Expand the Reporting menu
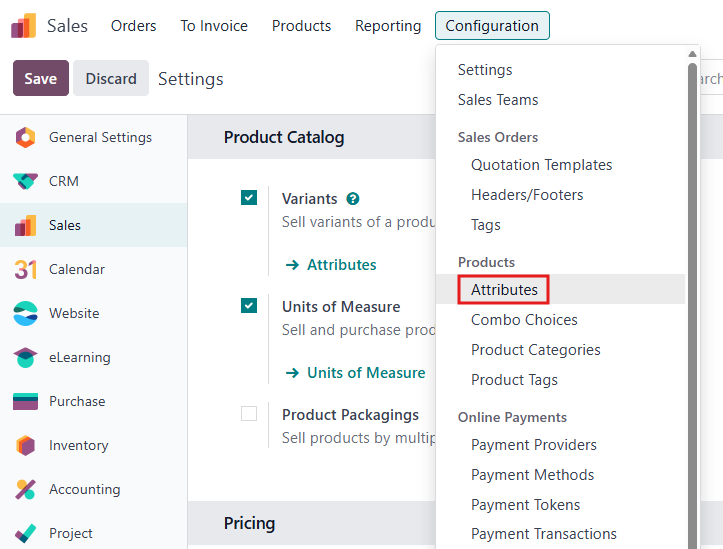Image resolution: width=723 pixels, height=549 pixels. pos(388,26)
